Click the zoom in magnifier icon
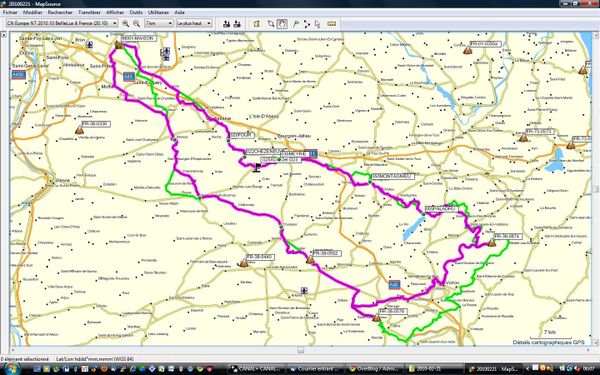 126,24
